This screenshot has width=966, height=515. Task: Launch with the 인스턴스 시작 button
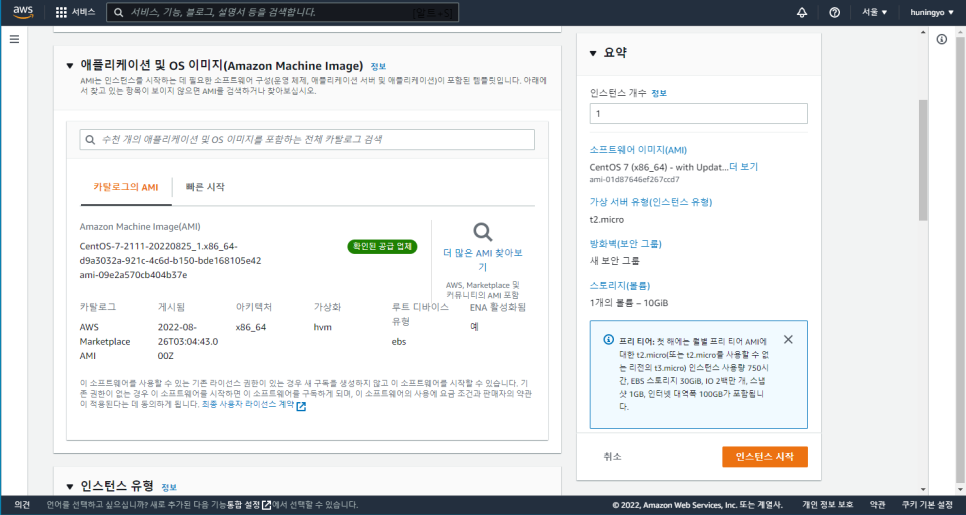[765, 456]
